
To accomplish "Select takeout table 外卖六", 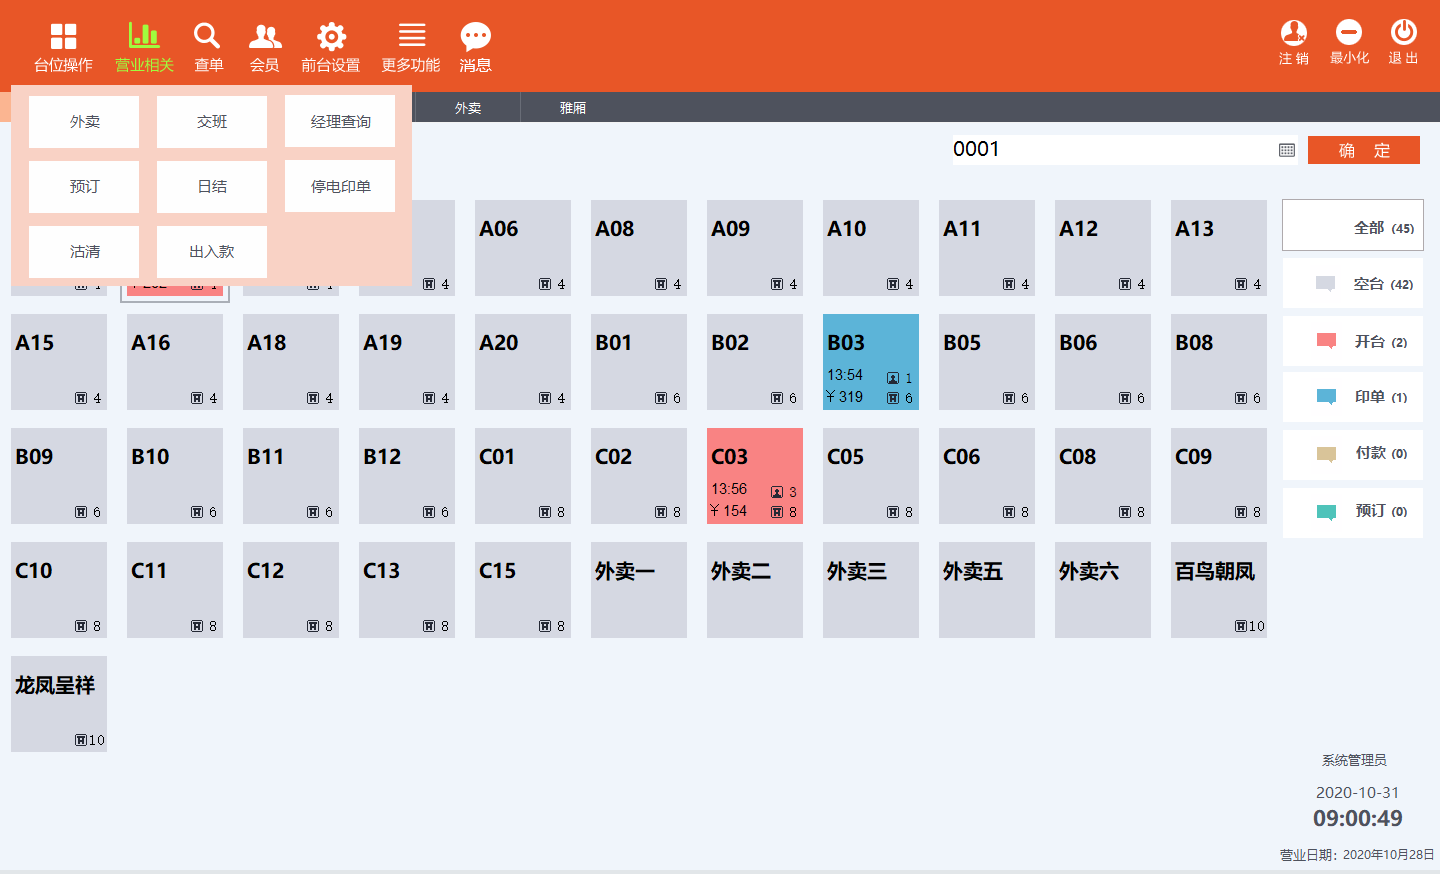I will point(1103,590).
